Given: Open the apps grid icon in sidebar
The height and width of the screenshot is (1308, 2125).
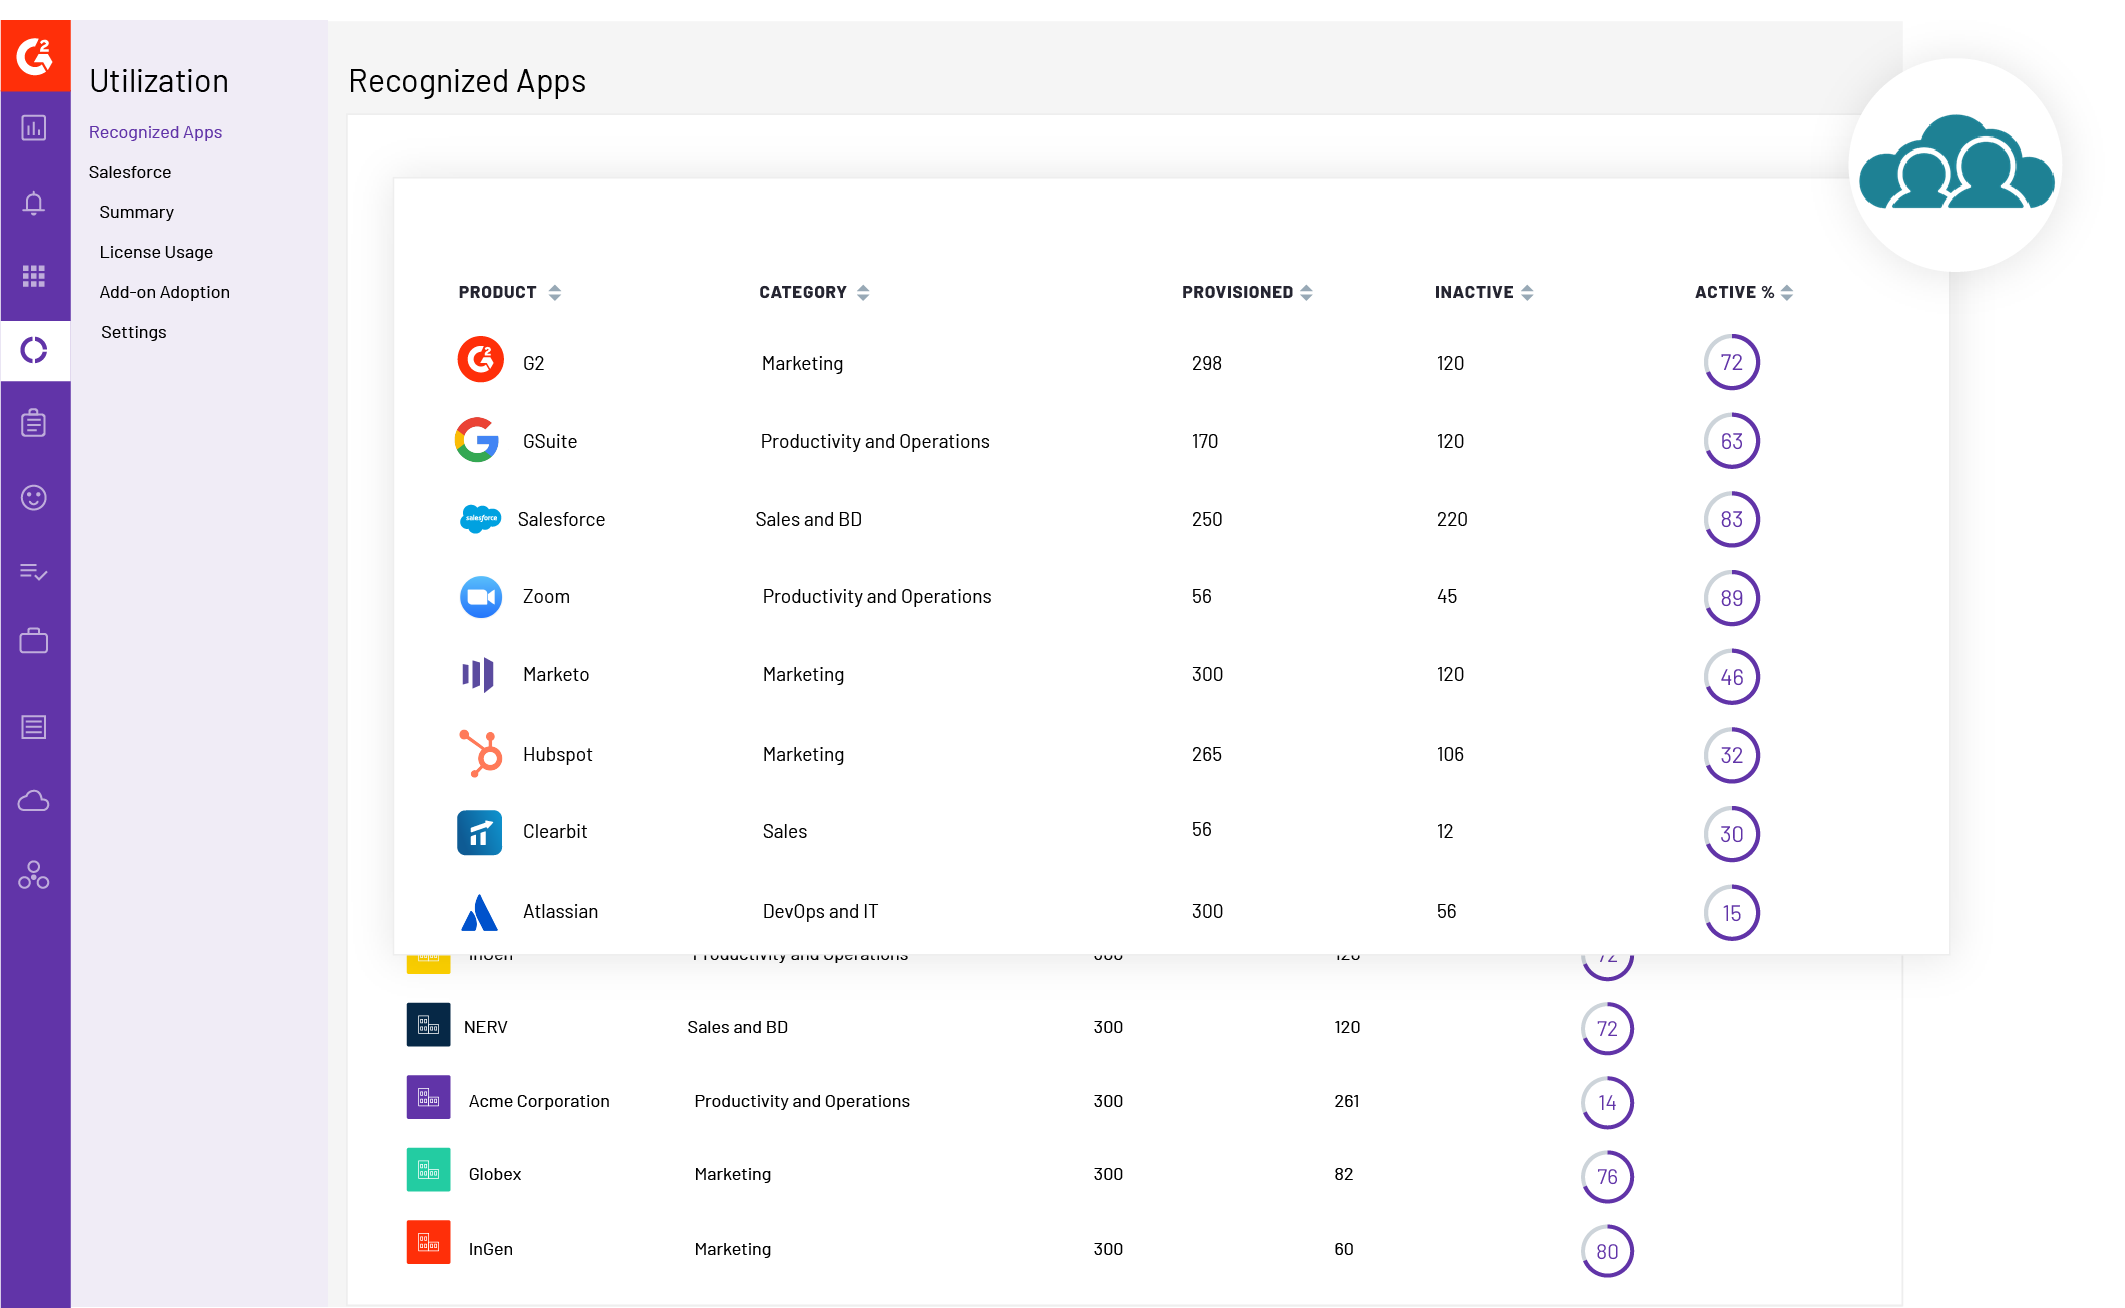Looking at the screenshot, I should point(35,277).
